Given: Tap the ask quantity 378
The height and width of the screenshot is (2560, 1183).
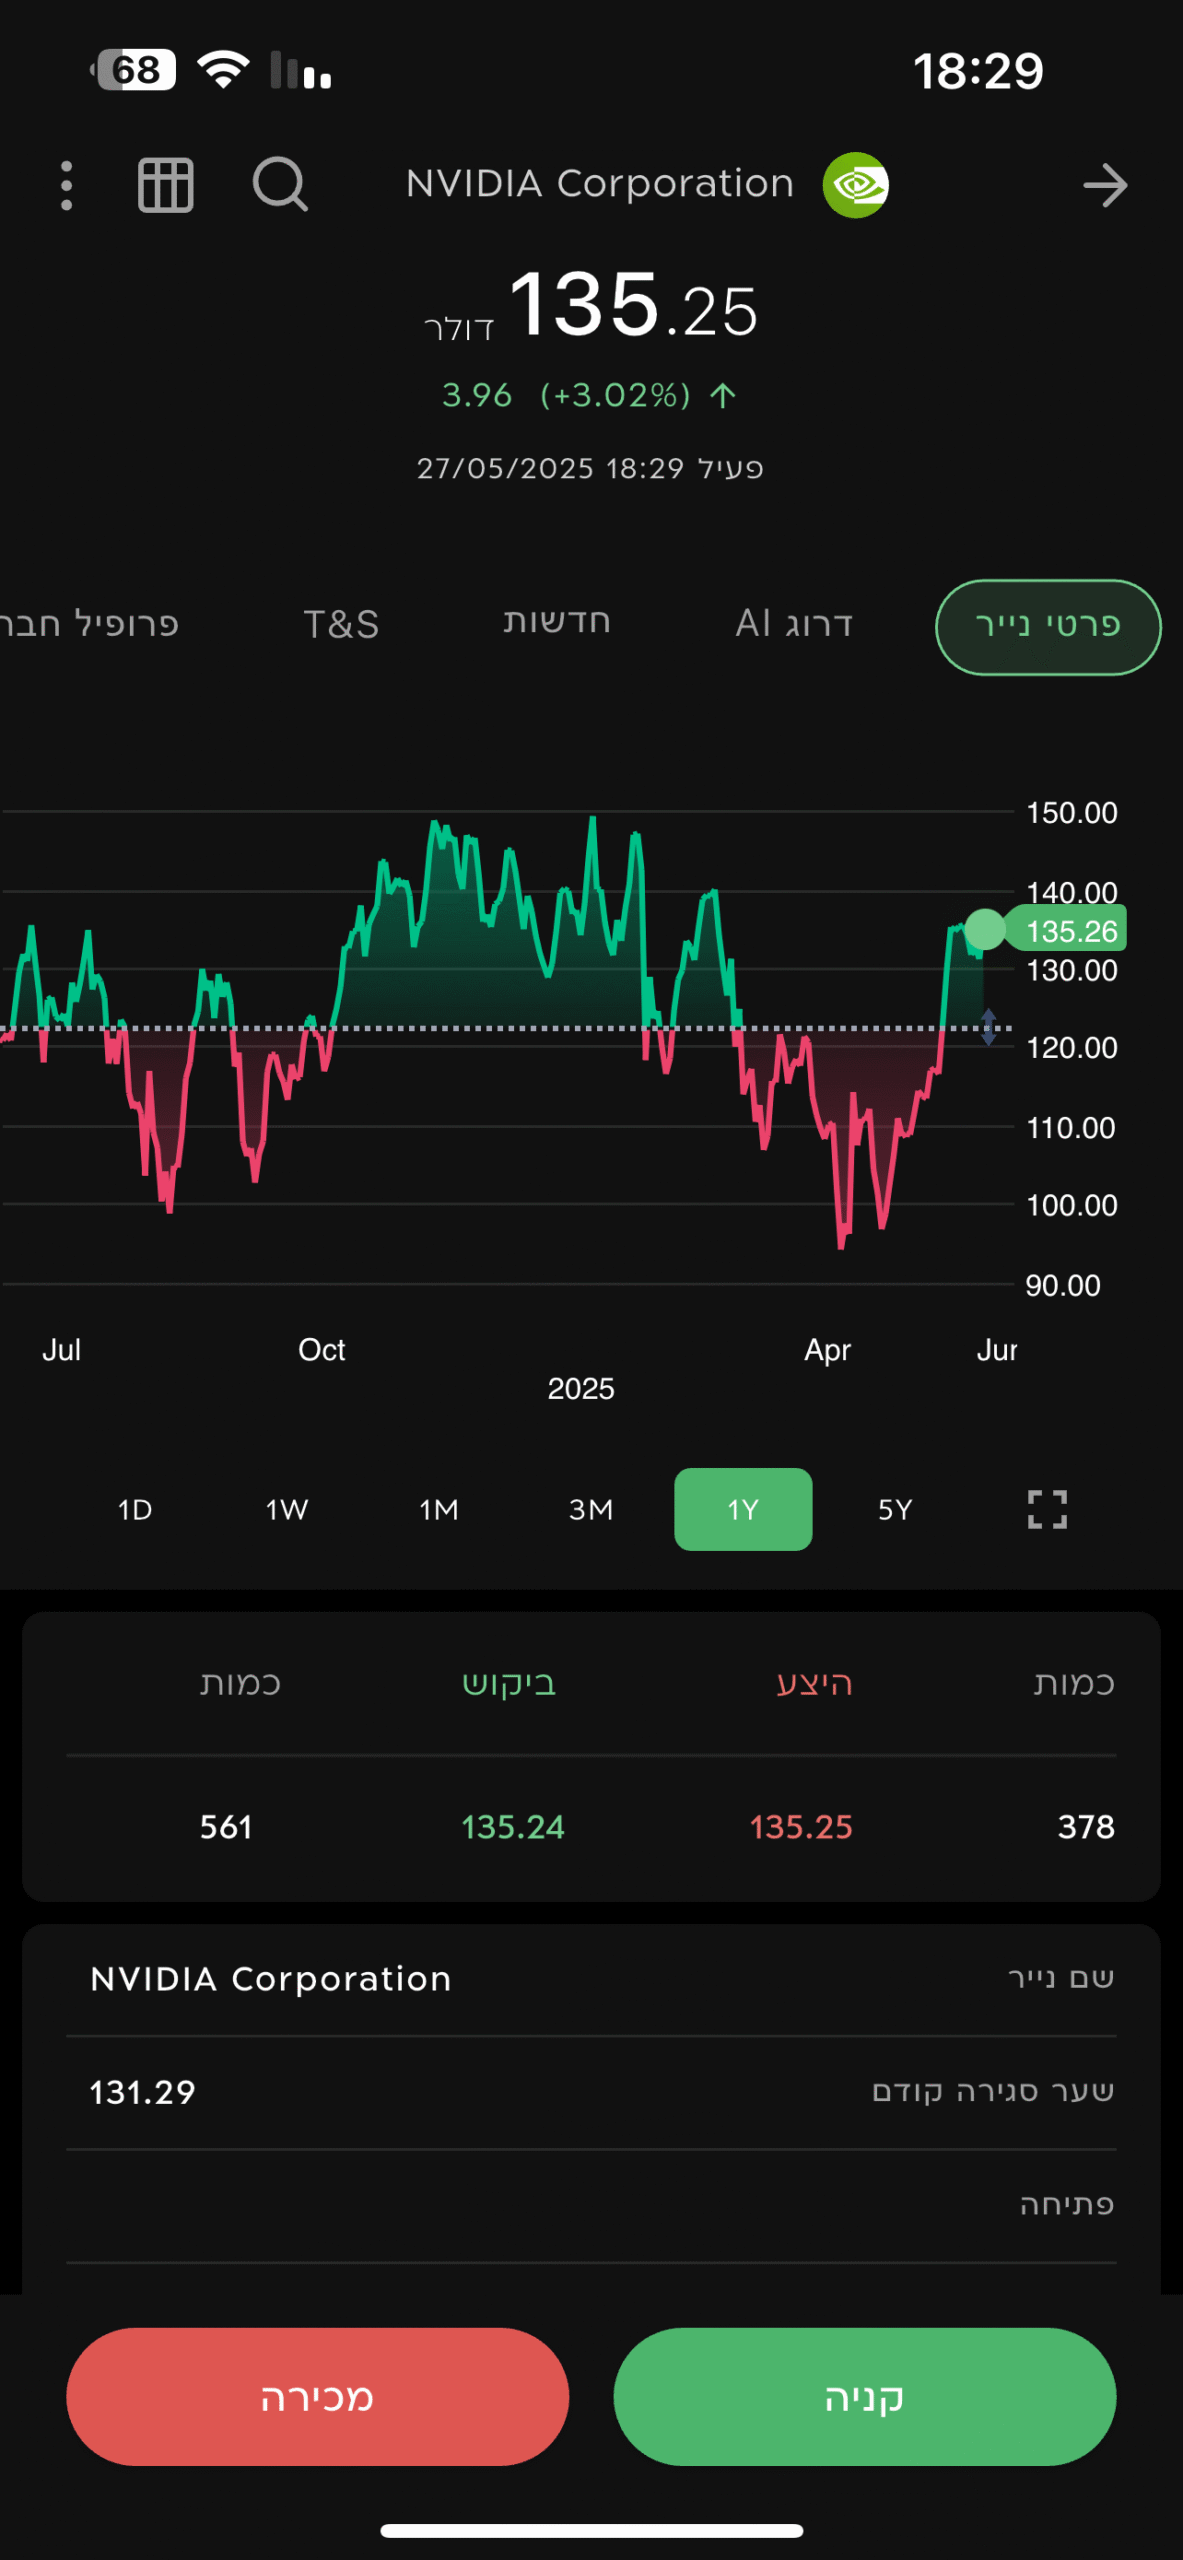Looking at the screenshot, I should (x=1086, y=1827).
